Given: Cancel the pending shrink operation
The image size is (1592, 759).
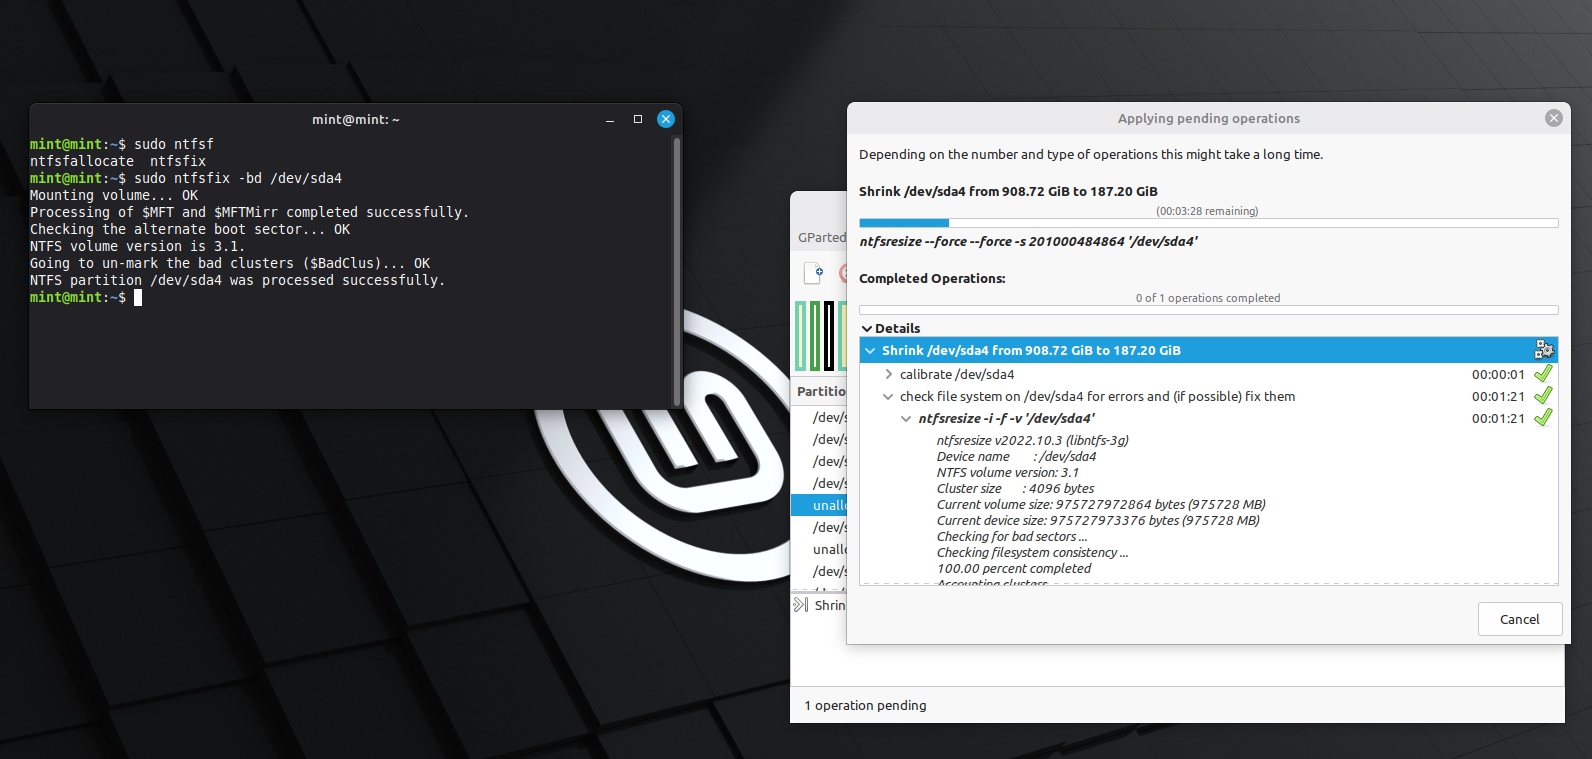Looking at the screenshot, I should [x=1519, y=619].
